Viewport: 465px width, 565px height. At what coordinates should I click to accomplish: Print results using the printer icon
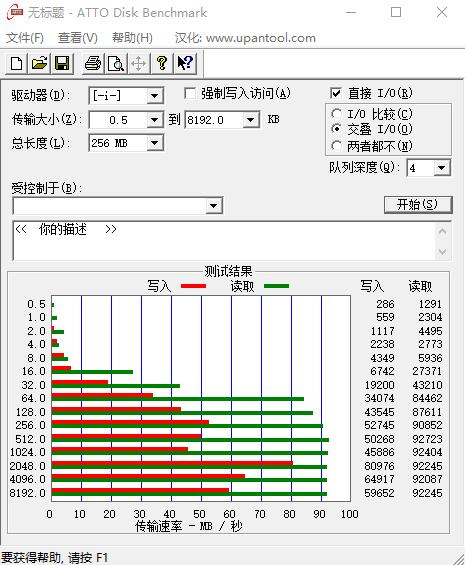coord(93,63)
